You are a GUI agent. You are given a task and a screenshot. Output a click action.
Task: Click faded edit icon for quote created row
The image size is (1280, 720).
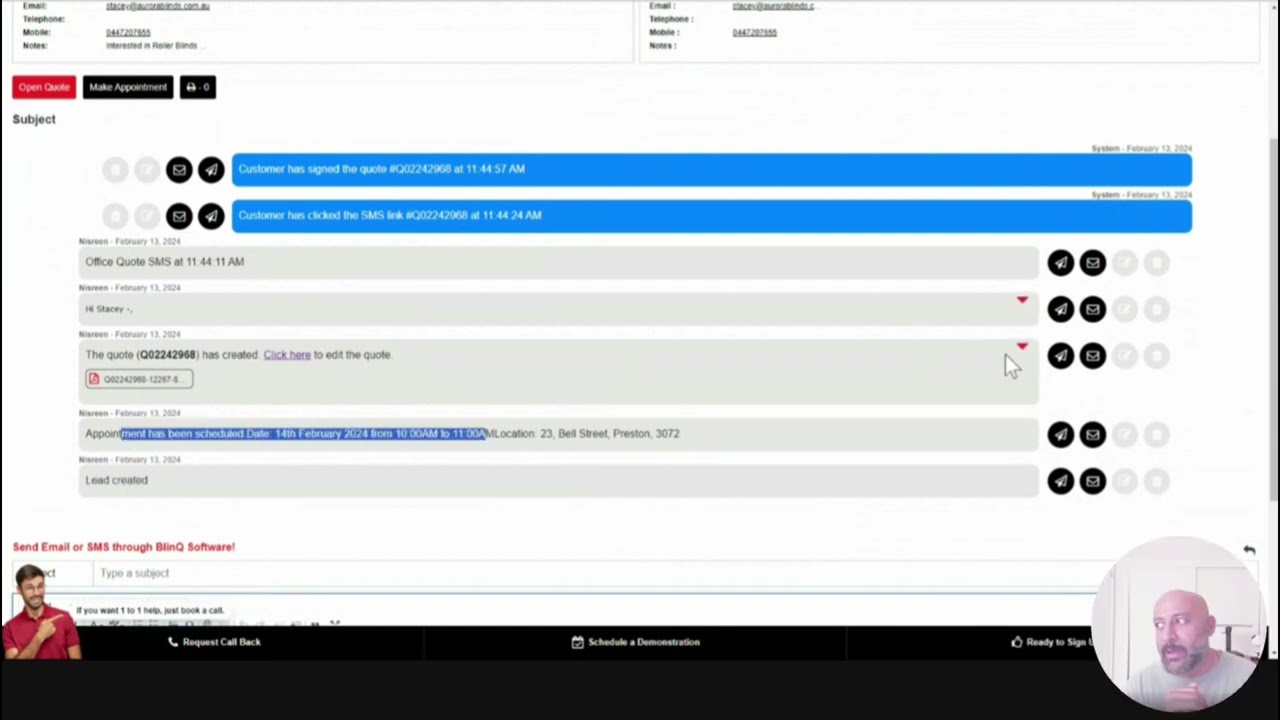tap(1125, 356)
